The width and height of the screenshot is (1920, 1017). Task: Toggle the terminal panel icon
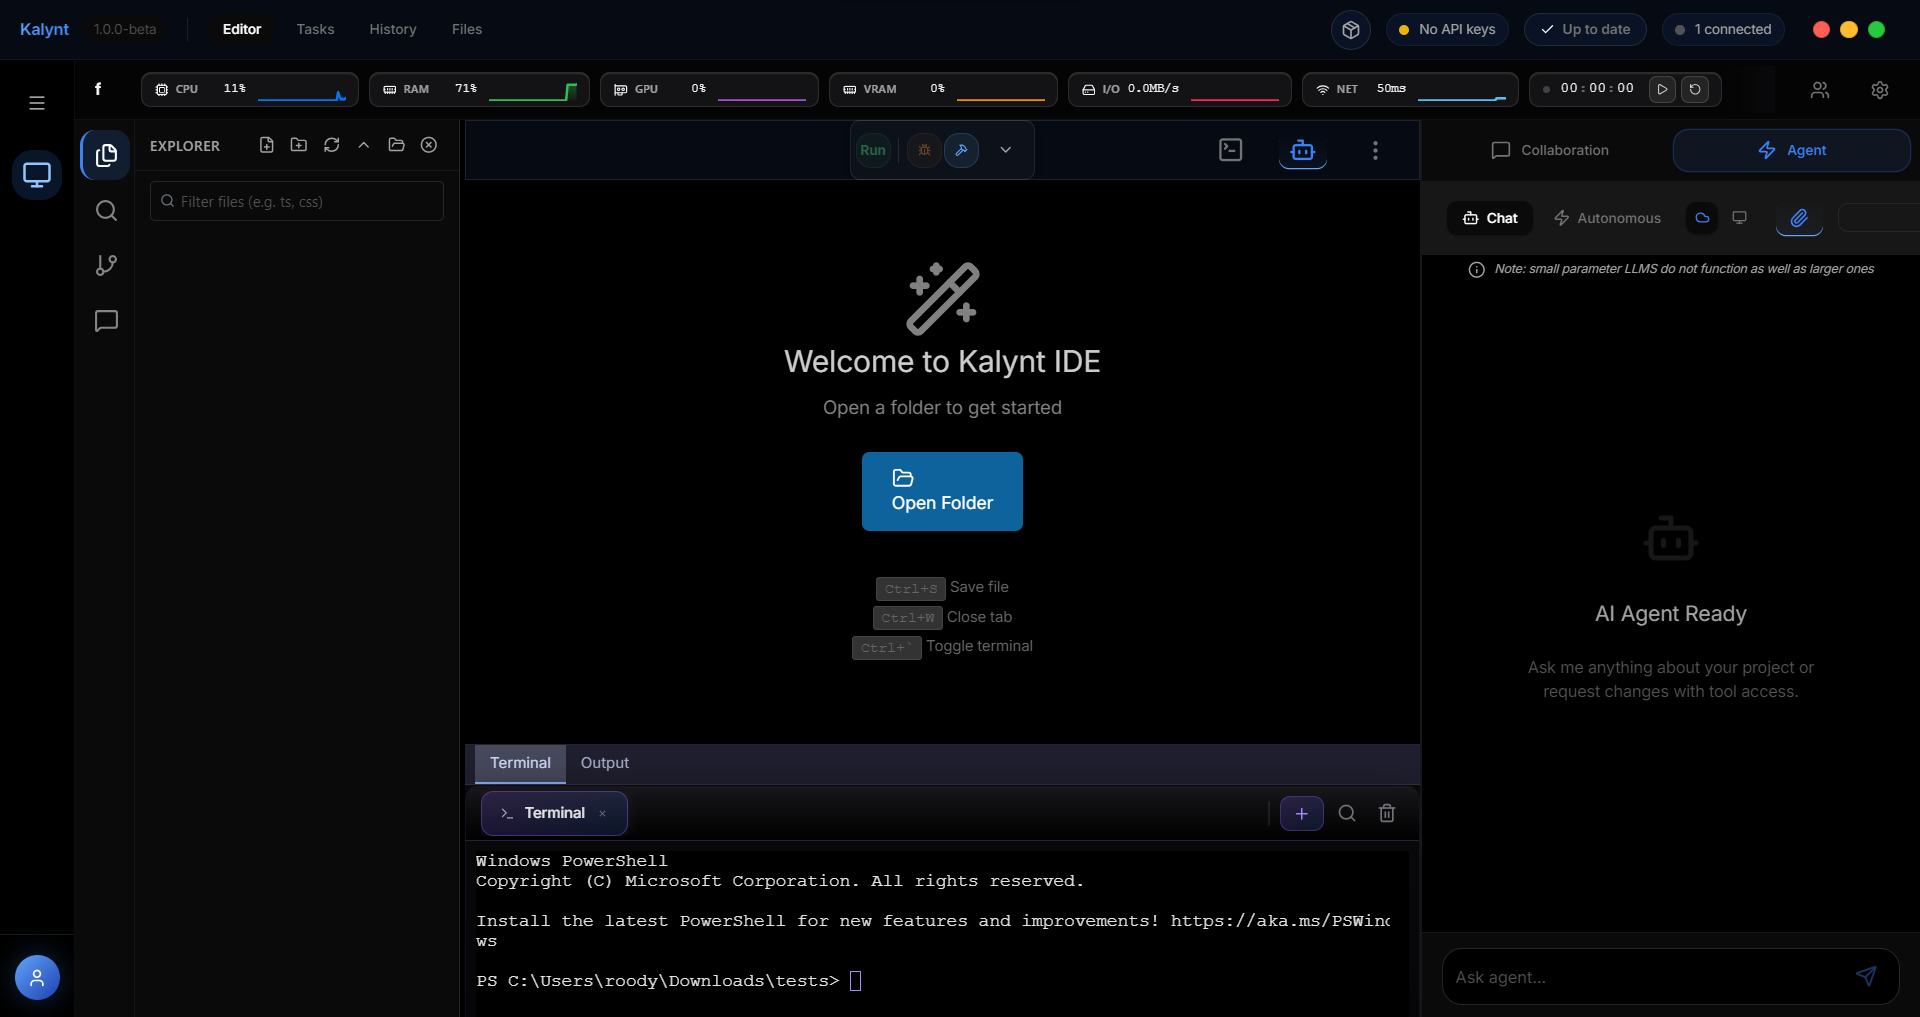click(1230, 150)
